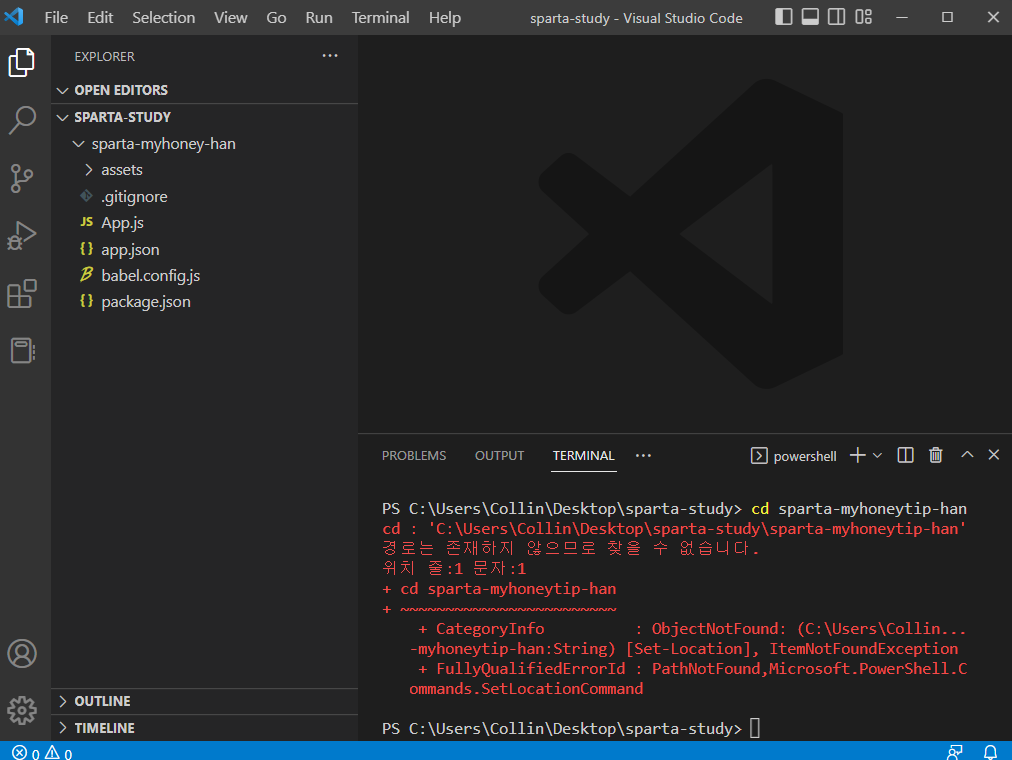Open the Manage gear icon
The width and height of the screenshot is (1012, 760).
tap(22, 710)
